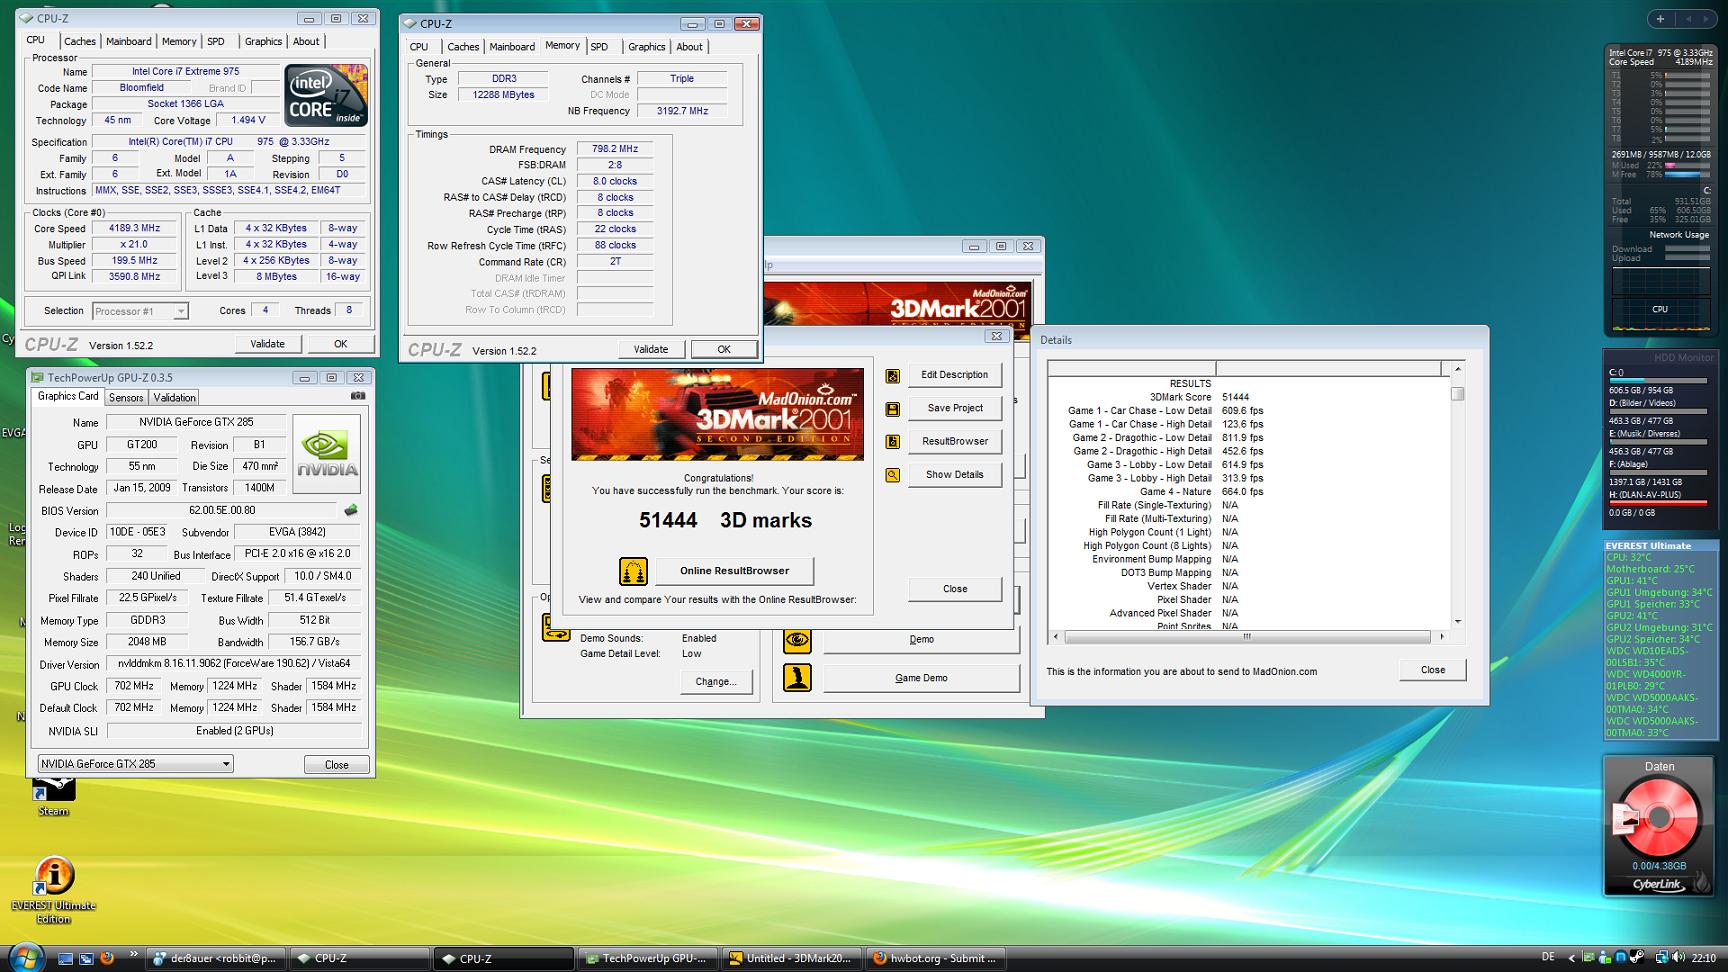1728x972 pixels.
Task: Click the Change... options button
Action: pos(715,682)
